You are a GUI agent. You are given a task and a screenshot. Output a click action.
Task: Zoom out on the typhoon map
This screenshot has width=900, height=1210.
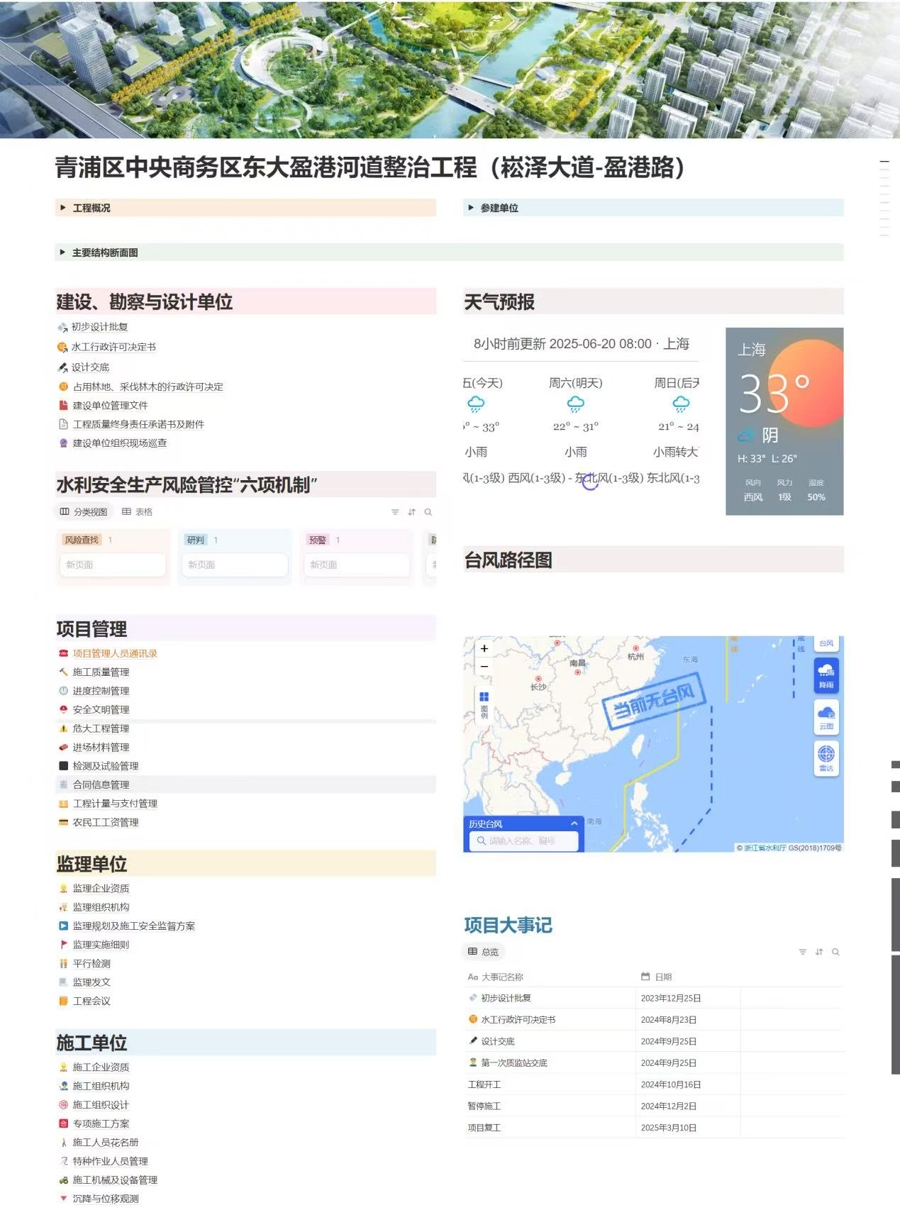click(484, 667)
